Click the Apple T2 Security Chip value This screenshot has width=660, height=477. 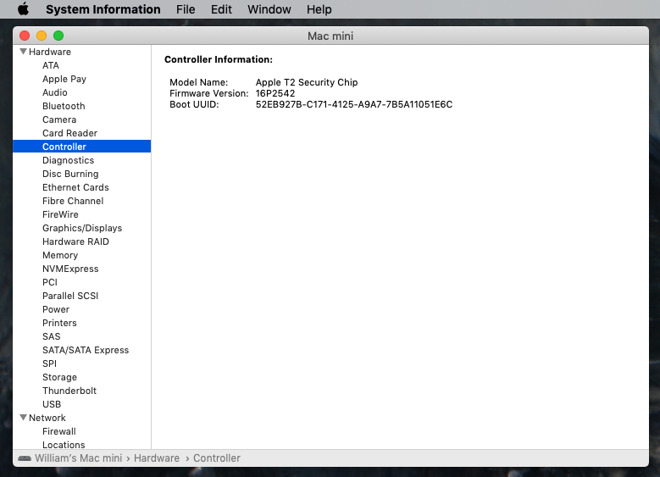(307, 82)
